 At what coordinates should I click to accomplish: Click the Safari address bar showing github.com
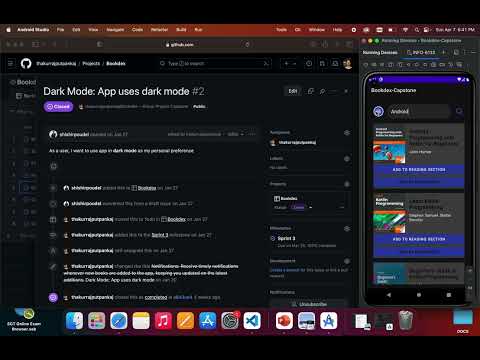(179, 44)
